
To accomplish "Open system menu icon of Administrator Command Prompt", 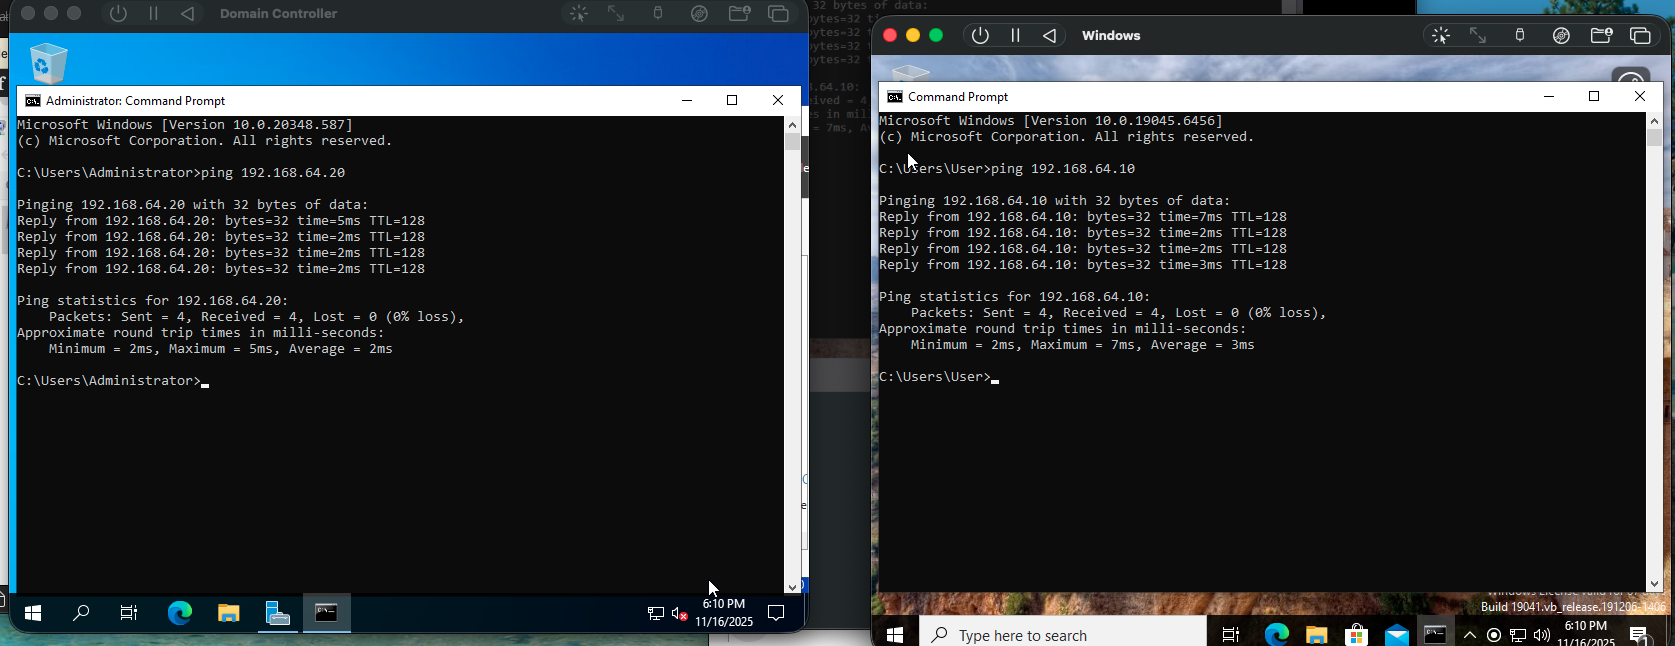I will pos(33,101).
